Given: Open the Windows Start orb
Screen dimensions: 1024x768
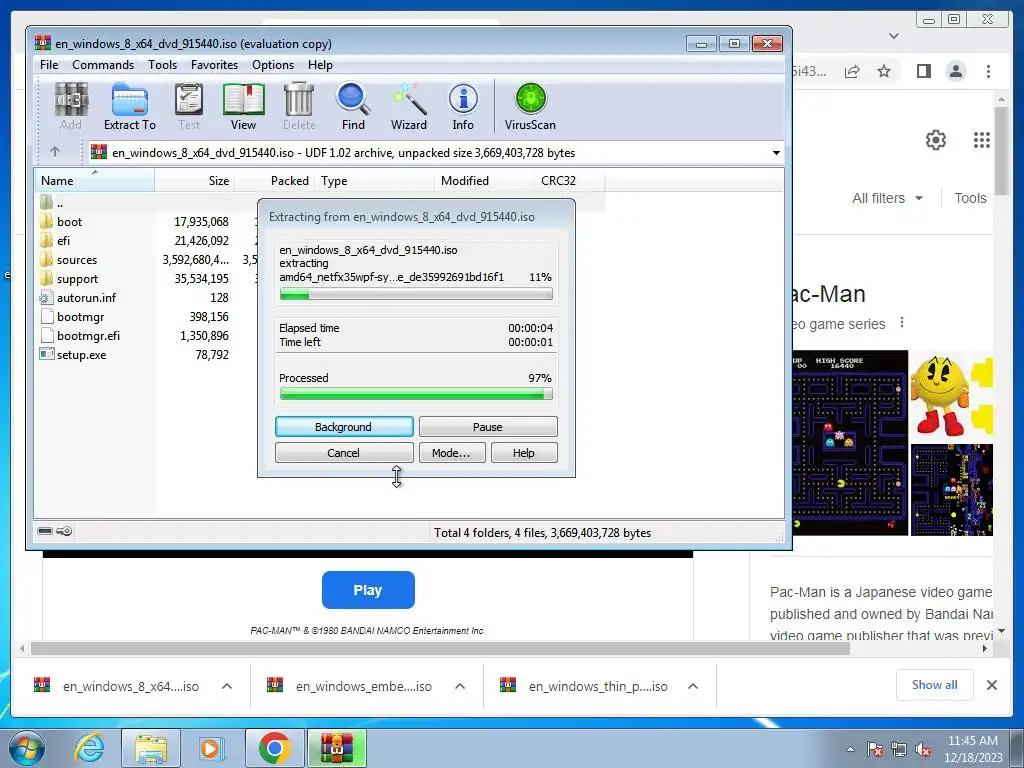Looking at the screenshot, I should 27,748.
